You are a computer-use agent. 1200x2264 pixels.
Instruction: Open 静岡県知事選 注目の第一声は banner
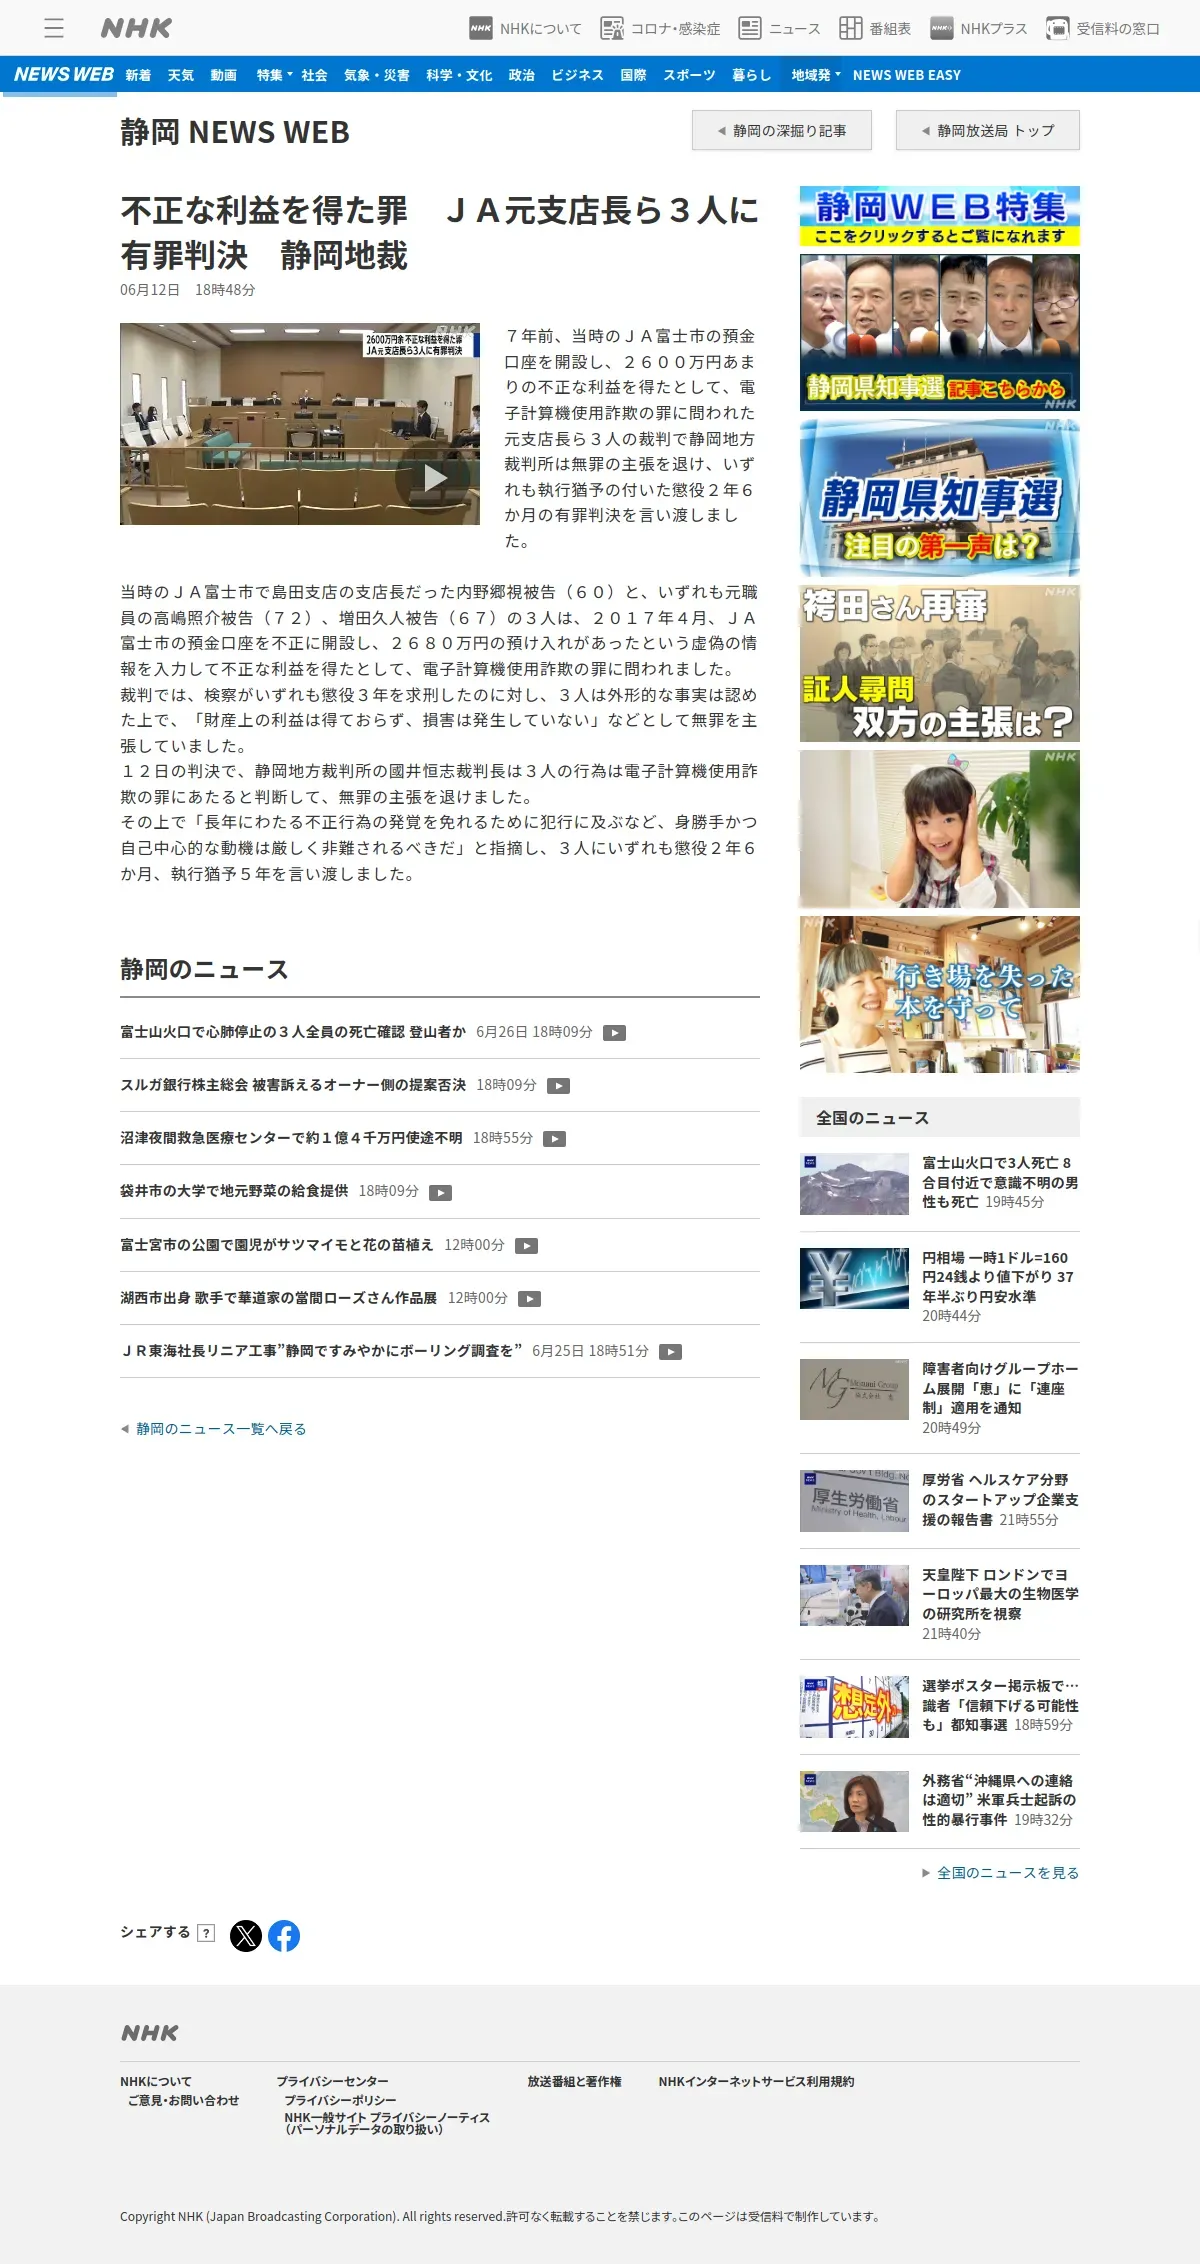[x=940, y=498]
